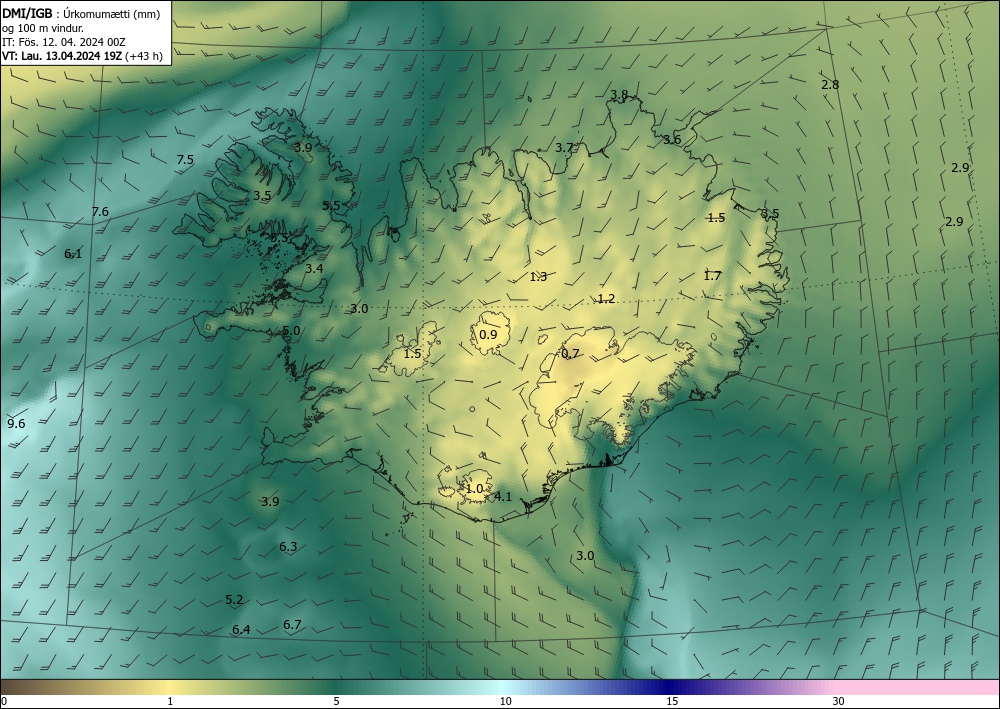This screenshot has height=709, width=1000.
Task: Click the 5.0 value on Snæfellsnes
Action: [291, 330]
